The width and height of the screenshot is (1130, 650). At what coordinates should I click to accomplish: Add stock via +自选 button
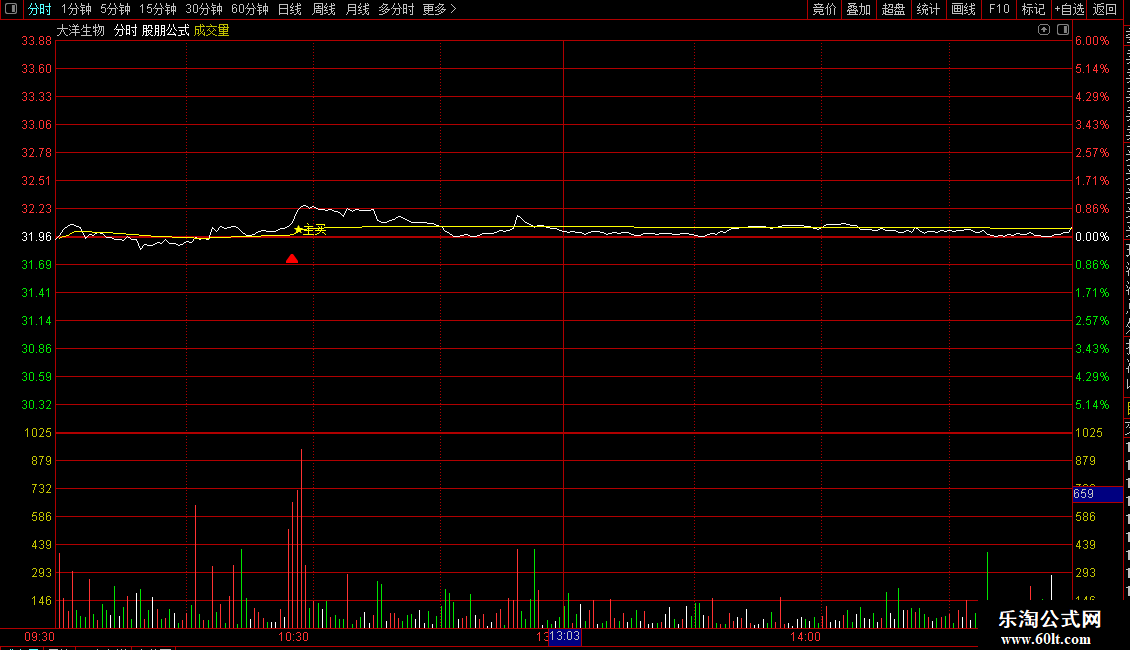click(1069, 9)
